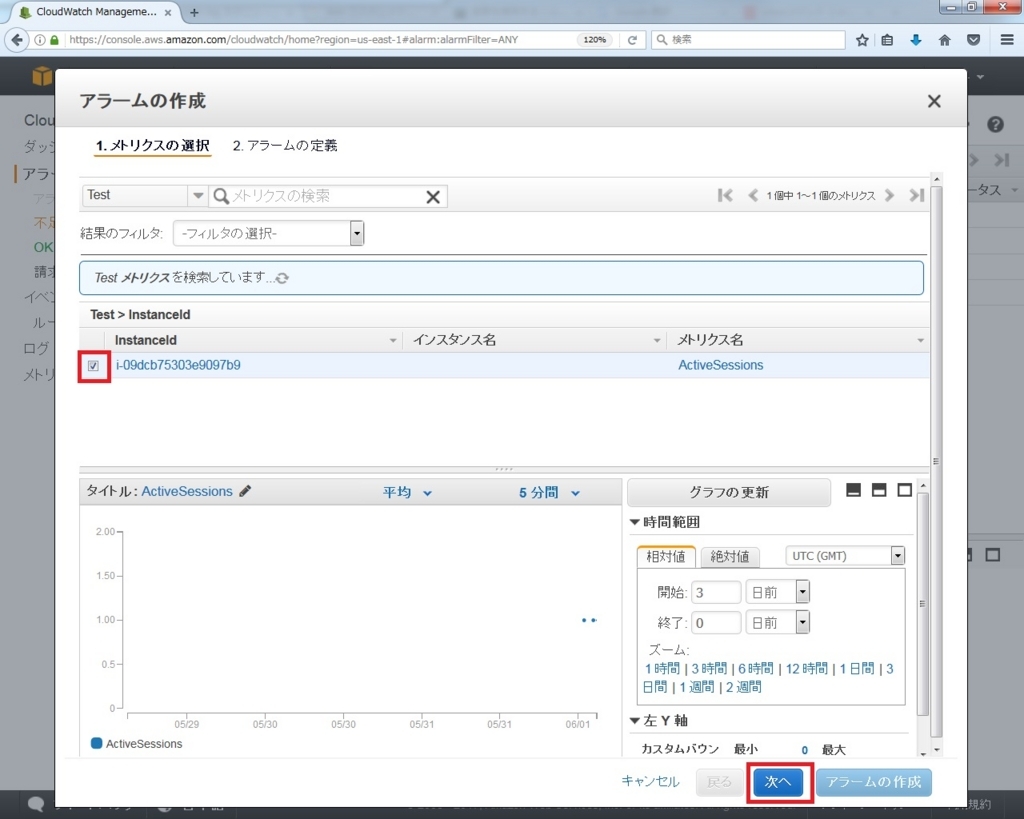Click the キャンセル link
Image resolution: width=1024 pixels, height=819 pixels.
pyautogui.click(x=650, y=782)
